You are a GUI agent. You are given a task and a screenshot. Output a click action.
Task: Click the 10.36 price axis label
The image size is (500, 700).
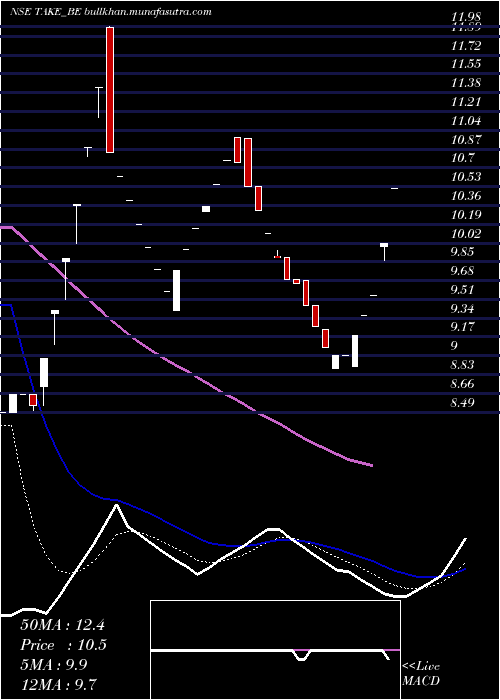(x=466, y=196)
